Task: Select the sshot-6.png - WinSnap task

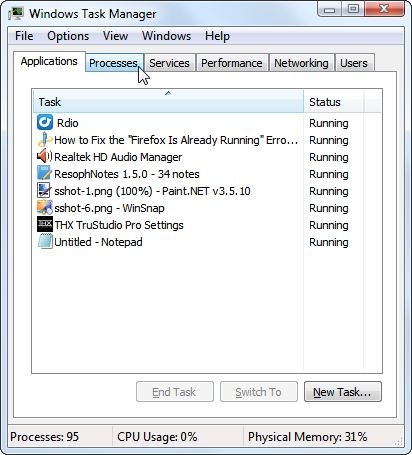Action: pyautogui.click(x=109, y=208)
